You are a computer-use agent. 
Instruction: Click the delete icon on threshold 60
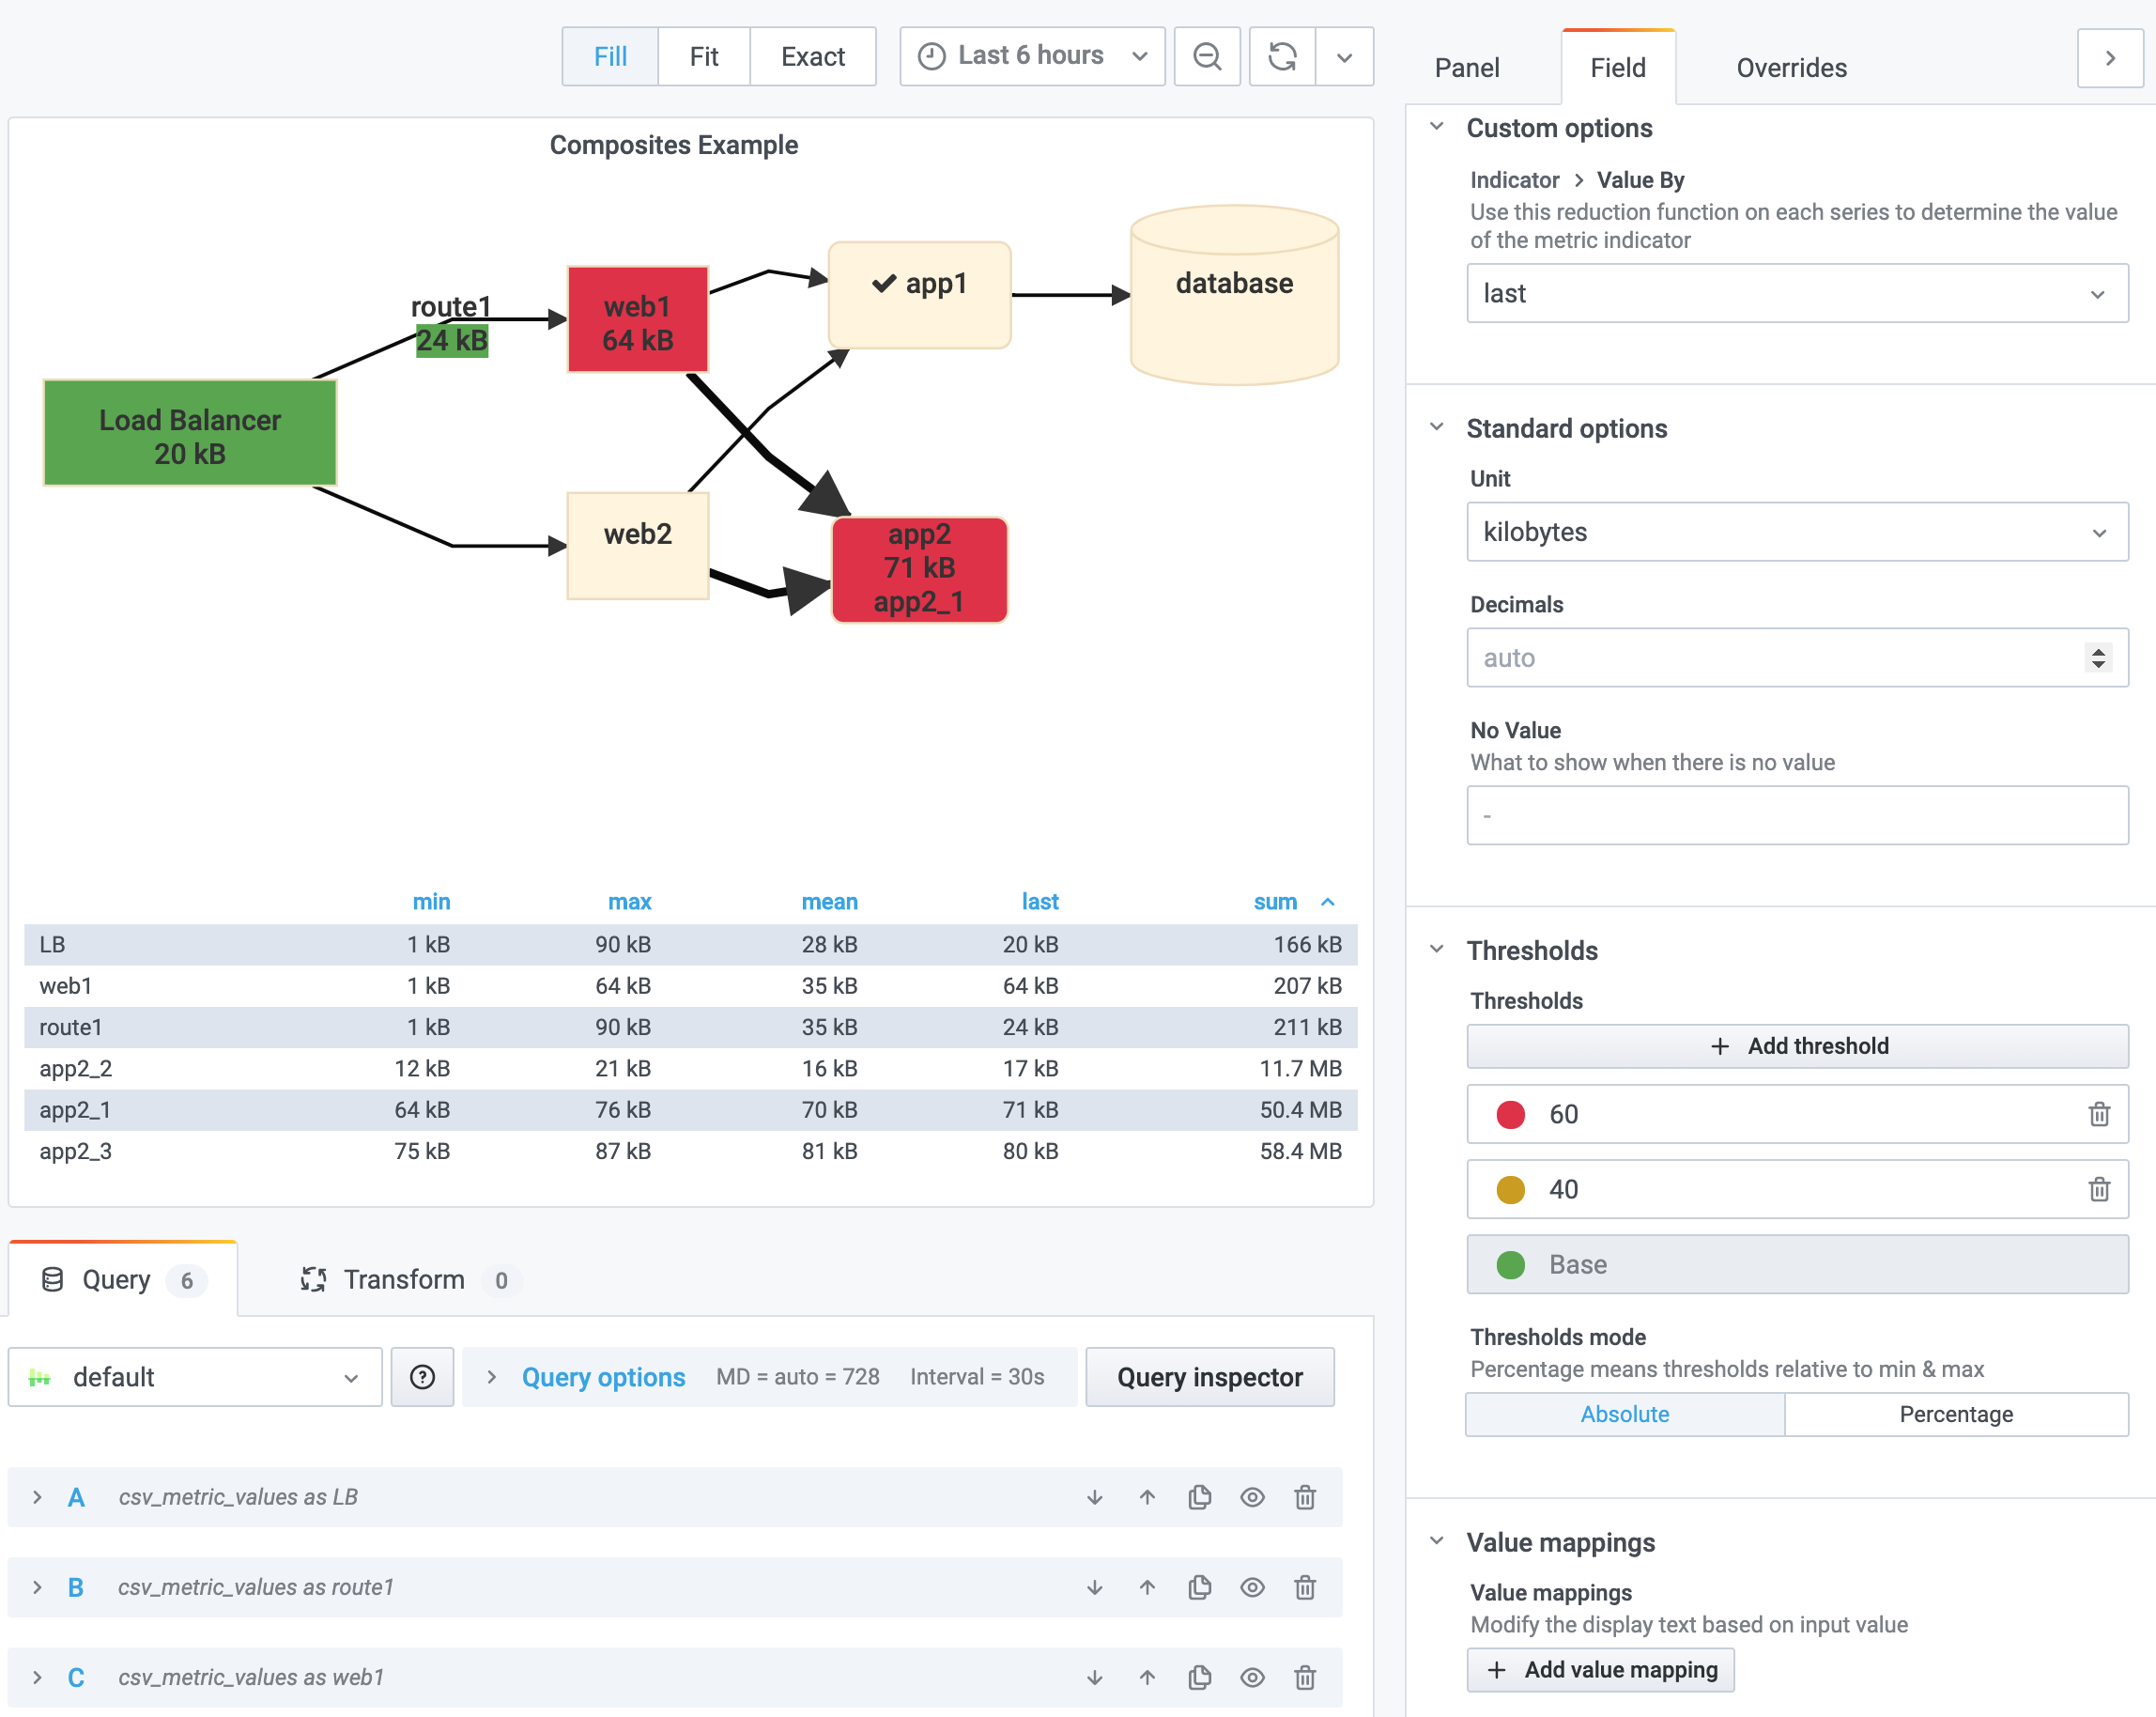click(x=2100, y=1112)
